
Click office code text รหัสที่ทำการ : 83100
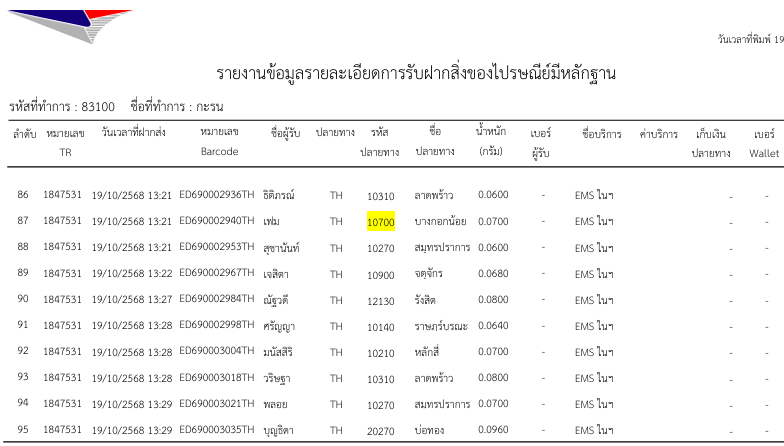(x=62, y=106)
